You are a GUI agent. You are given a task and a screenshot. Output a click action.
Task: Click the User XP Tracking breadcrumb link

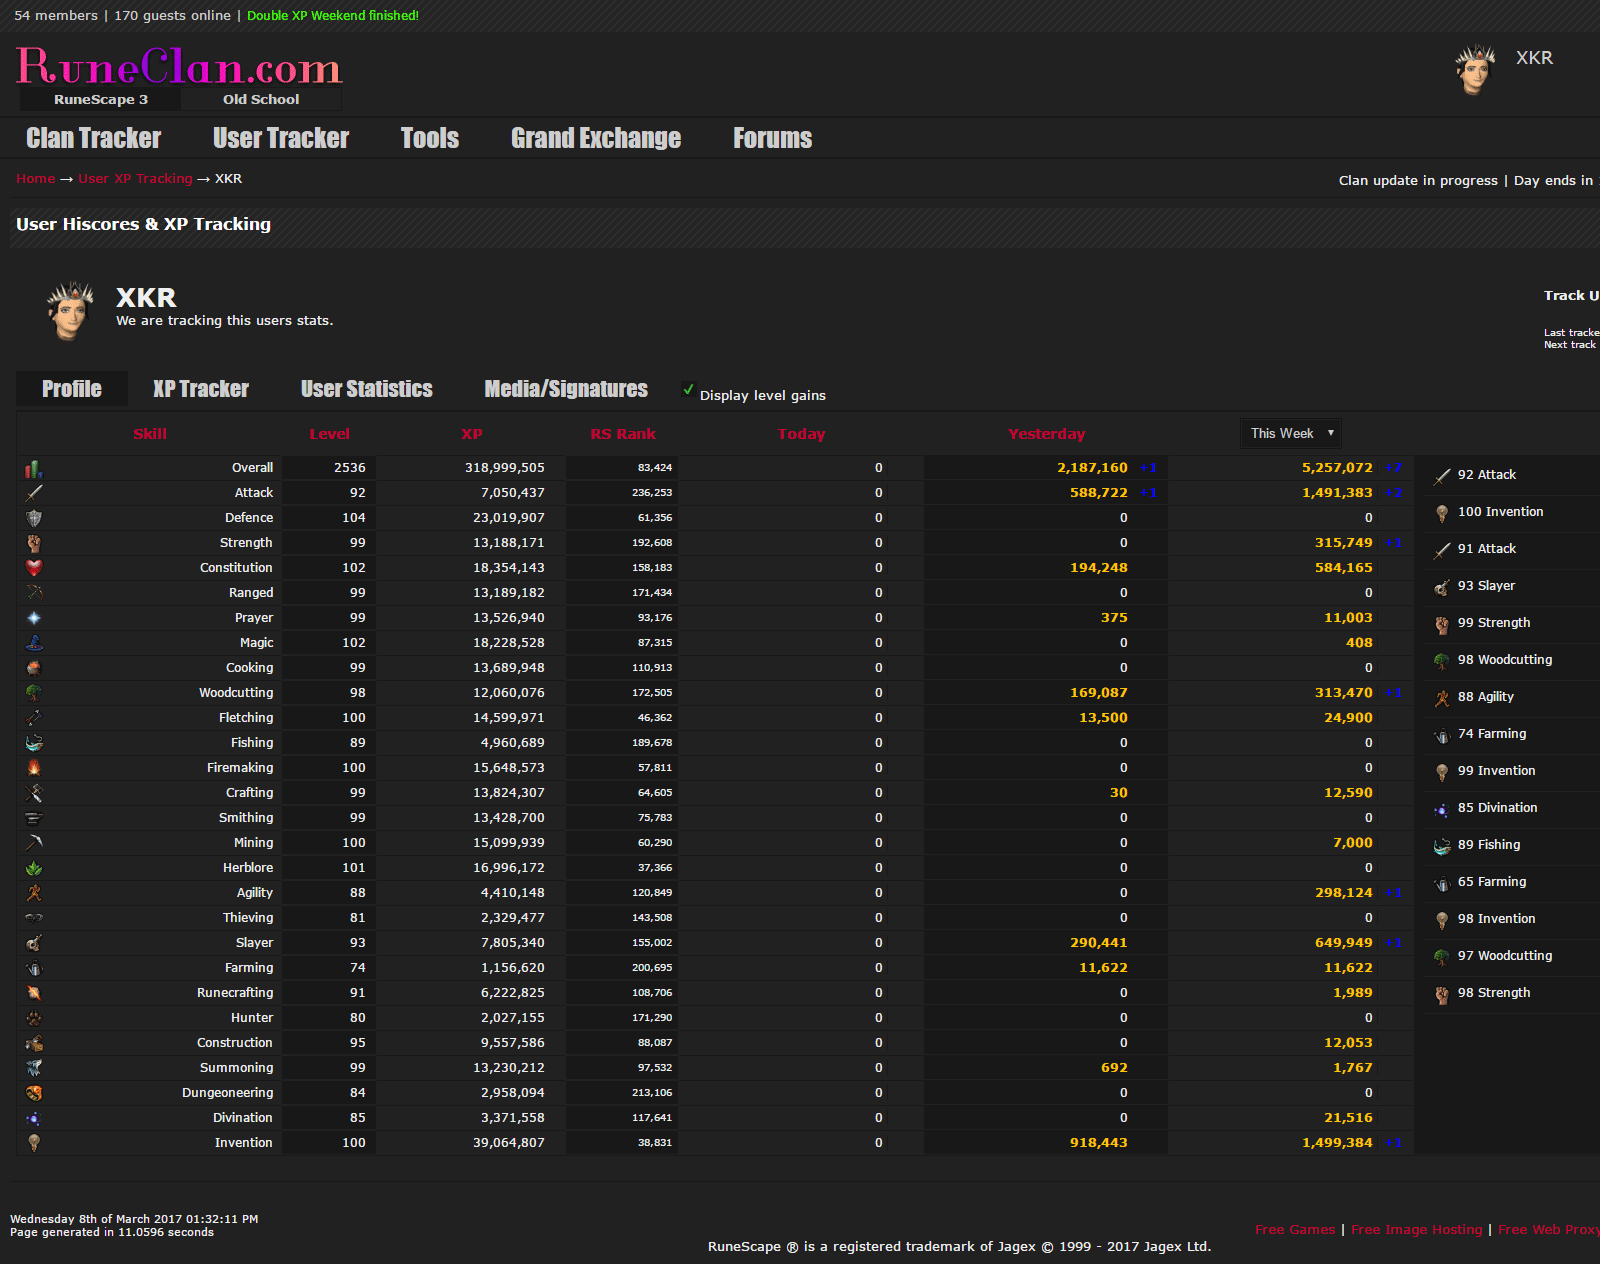(135, 179)
